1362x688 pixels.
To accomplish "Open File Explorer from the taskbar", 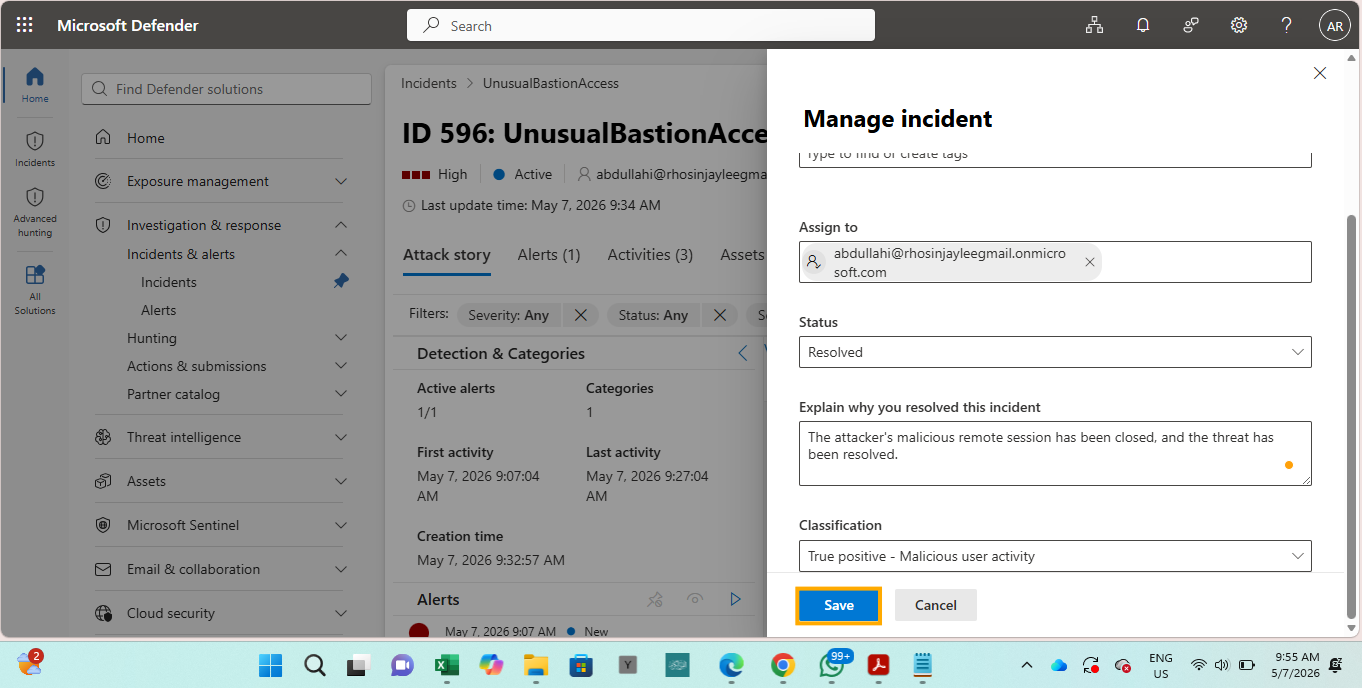I will (x=536, y=665).
